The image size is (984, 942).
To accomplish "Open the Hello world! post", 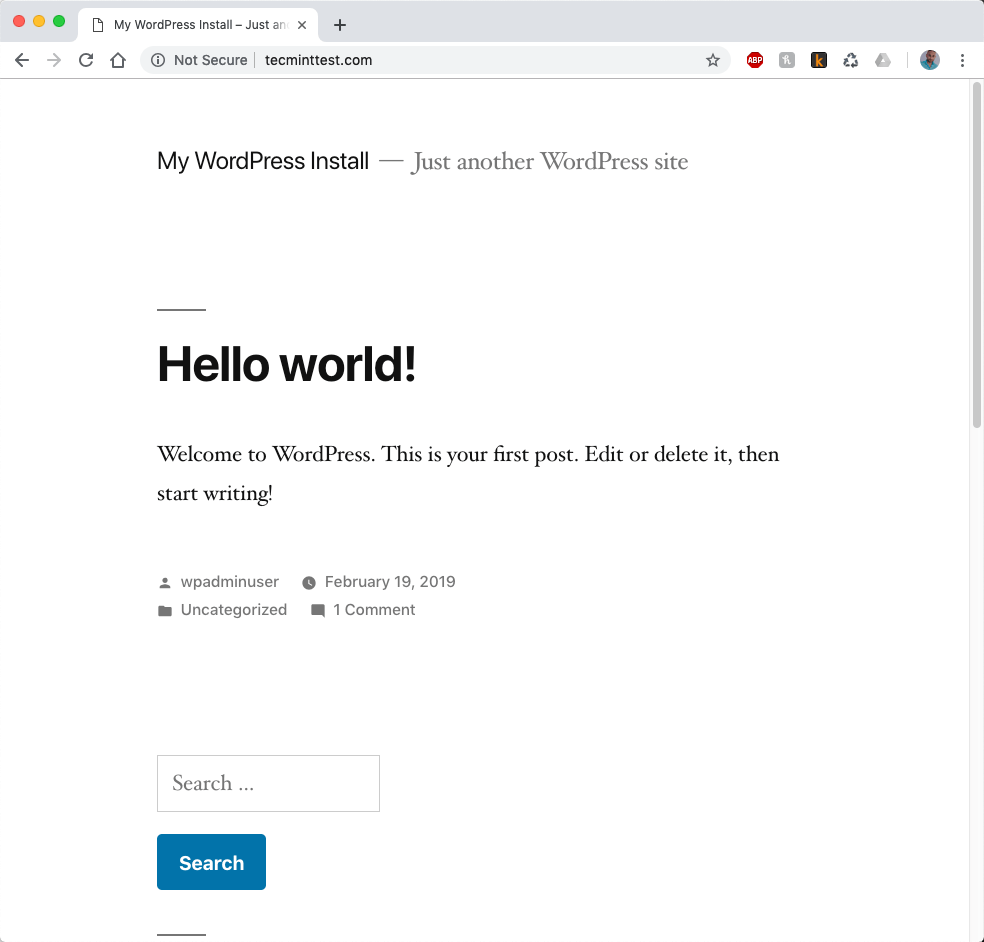I will coord(286,364).
